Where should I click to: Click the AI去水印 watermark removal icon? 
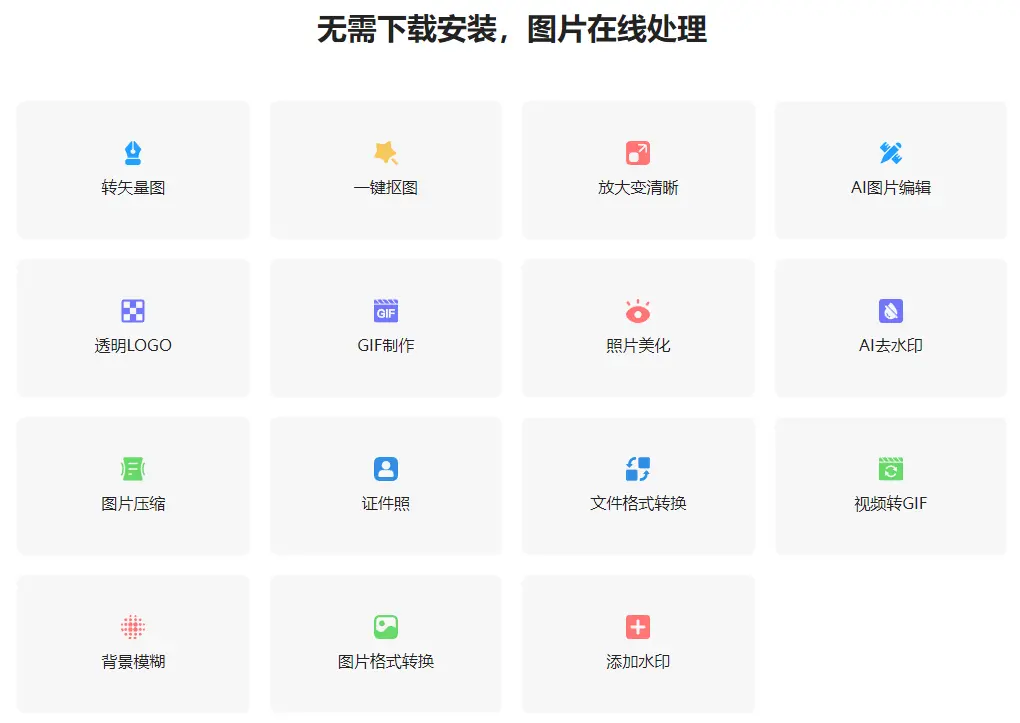pos(890,310)
